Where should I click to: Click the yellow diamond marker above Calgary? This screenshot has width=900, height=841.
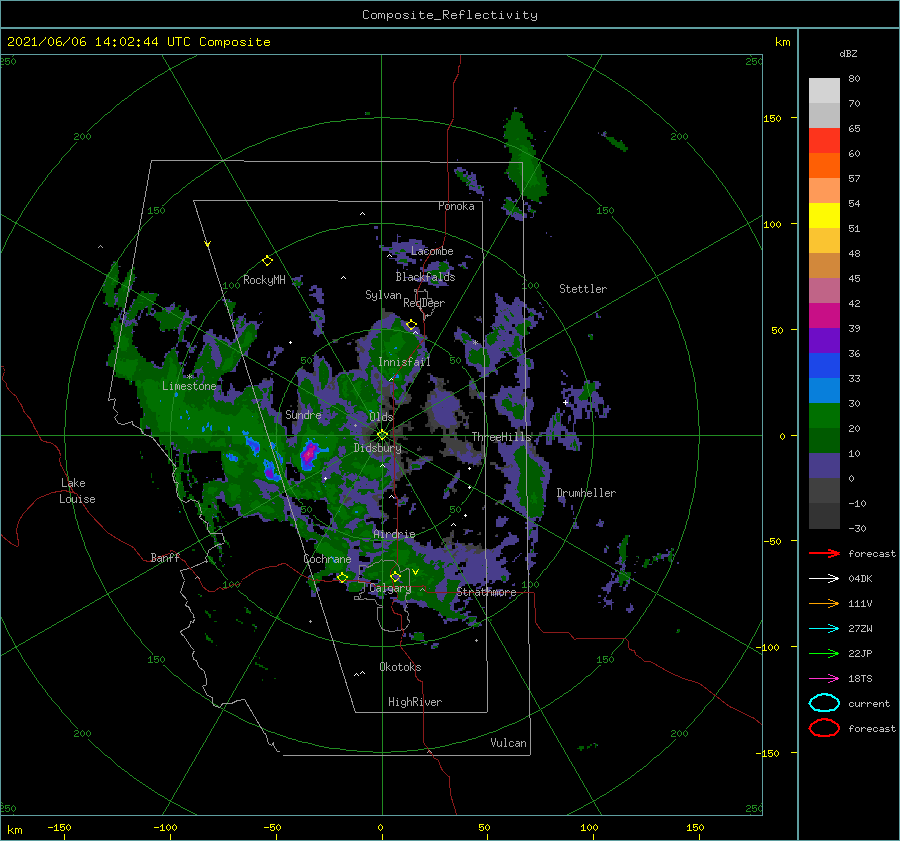pyautogui.click(x=395, y=576)
